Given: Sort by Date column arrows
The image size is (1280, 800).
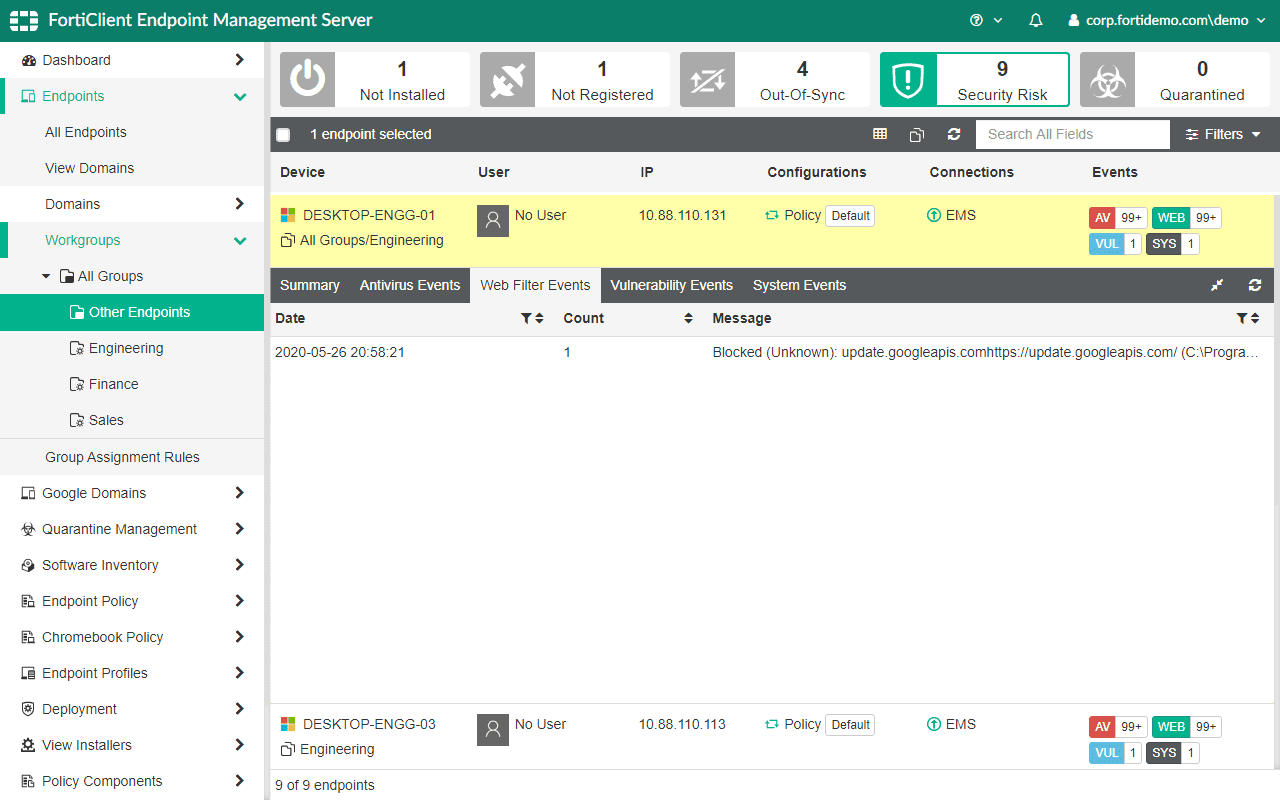Looking at the screenshot, I should (x=539, y=318).
